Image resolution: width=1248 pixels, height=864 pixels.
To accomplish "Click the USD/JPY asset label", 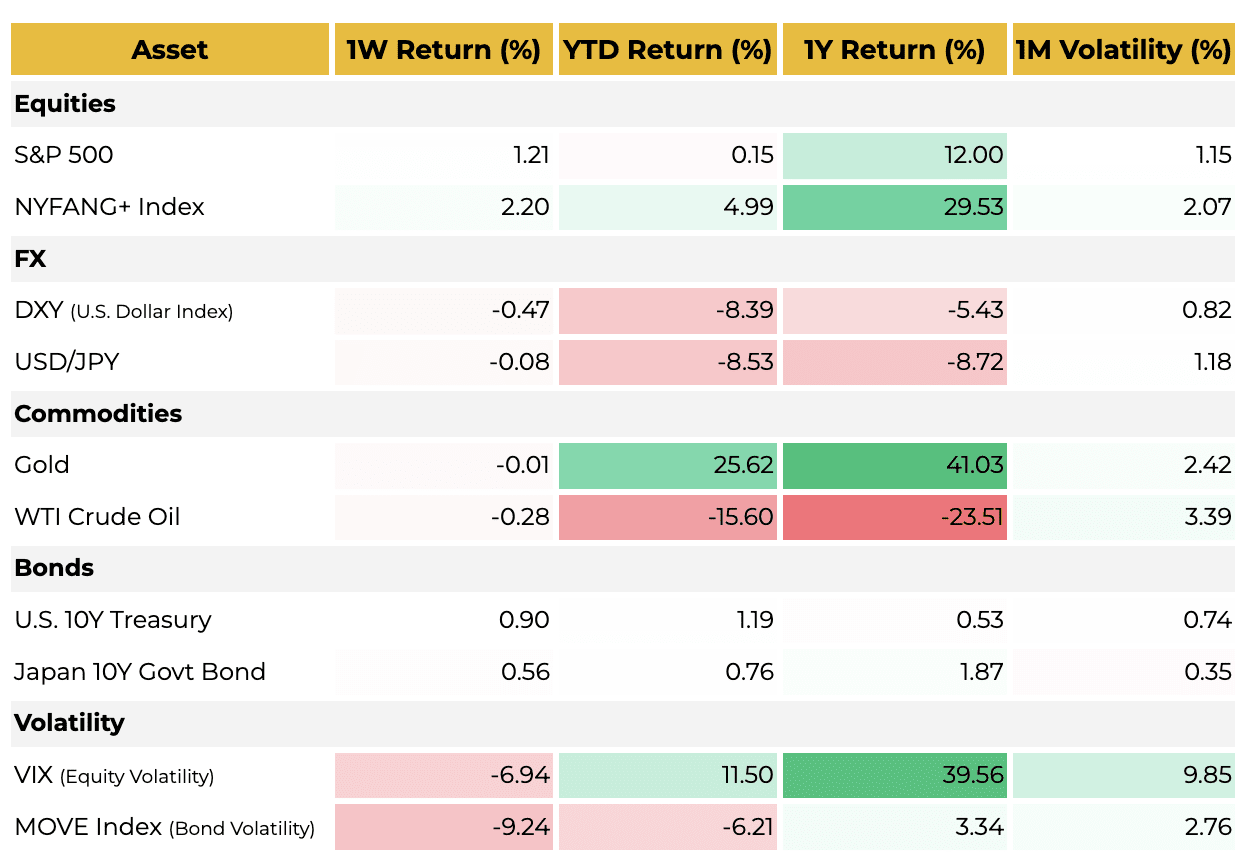I will (x=67, y=362).
